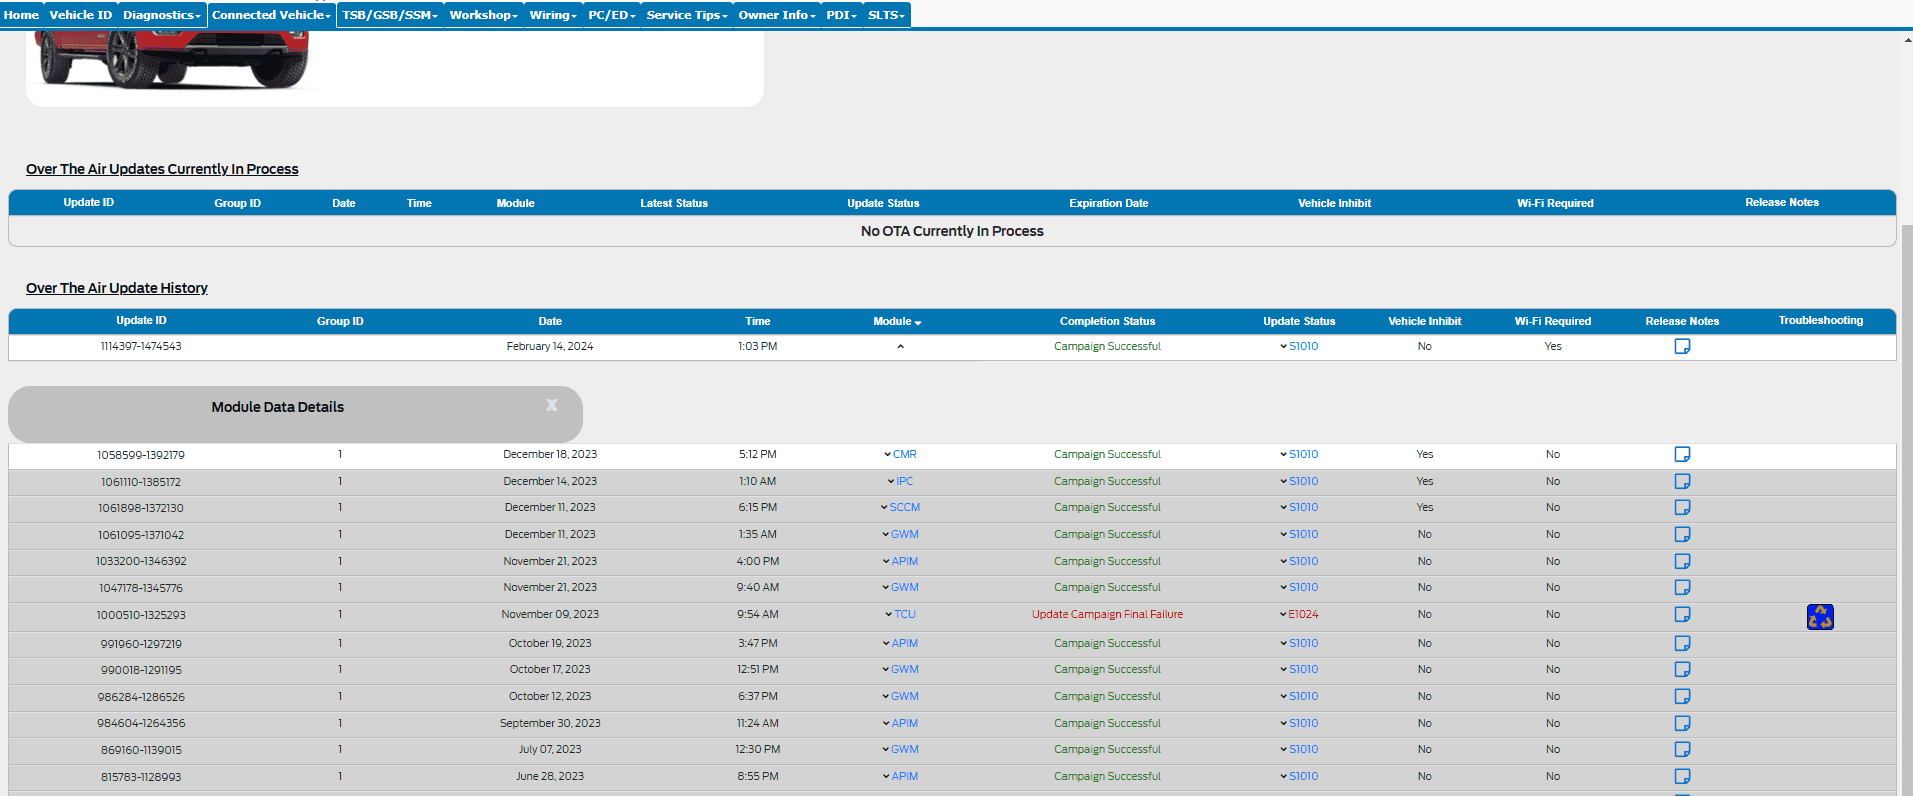The height and width of the screenshot is (796, 1913).
Task: Close the Module Data Details panel
Action: click(x=551, y=405)
